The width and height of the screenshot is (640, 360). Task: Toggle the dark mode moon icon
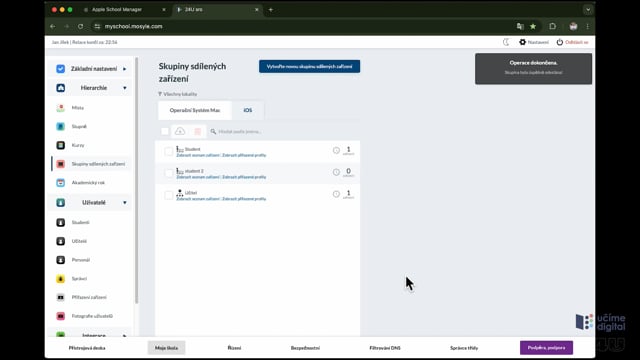[x=506, y=42]
